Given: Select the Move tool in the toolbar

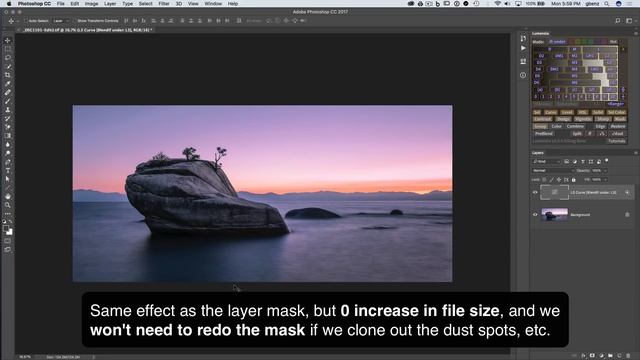Looking at the screenshot, I should 7,40.
